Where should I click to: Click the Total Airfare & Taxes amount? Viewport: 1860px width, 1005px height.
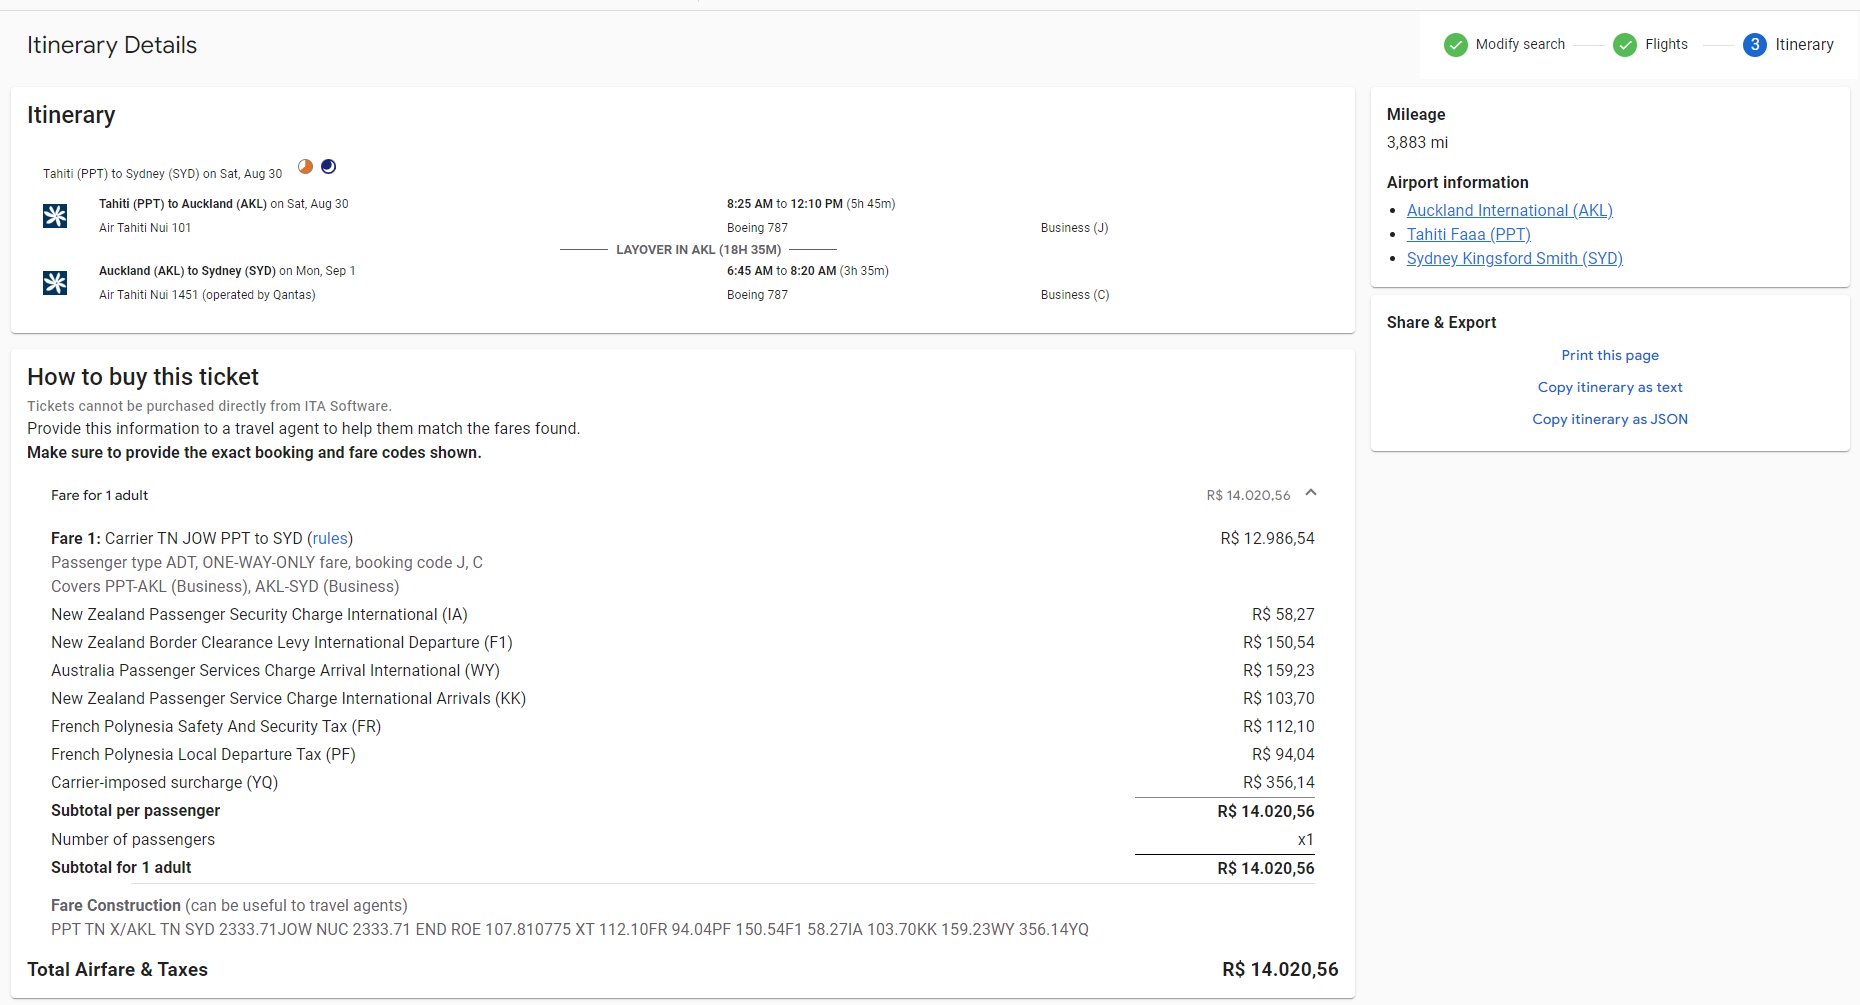tap(1280, 969)
